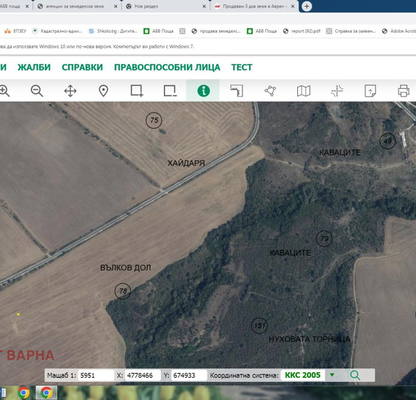Image resolution: width=416 pixels, height=400 pixels.
Task: Click the measure distance corner tool
Action: point(237,91)
